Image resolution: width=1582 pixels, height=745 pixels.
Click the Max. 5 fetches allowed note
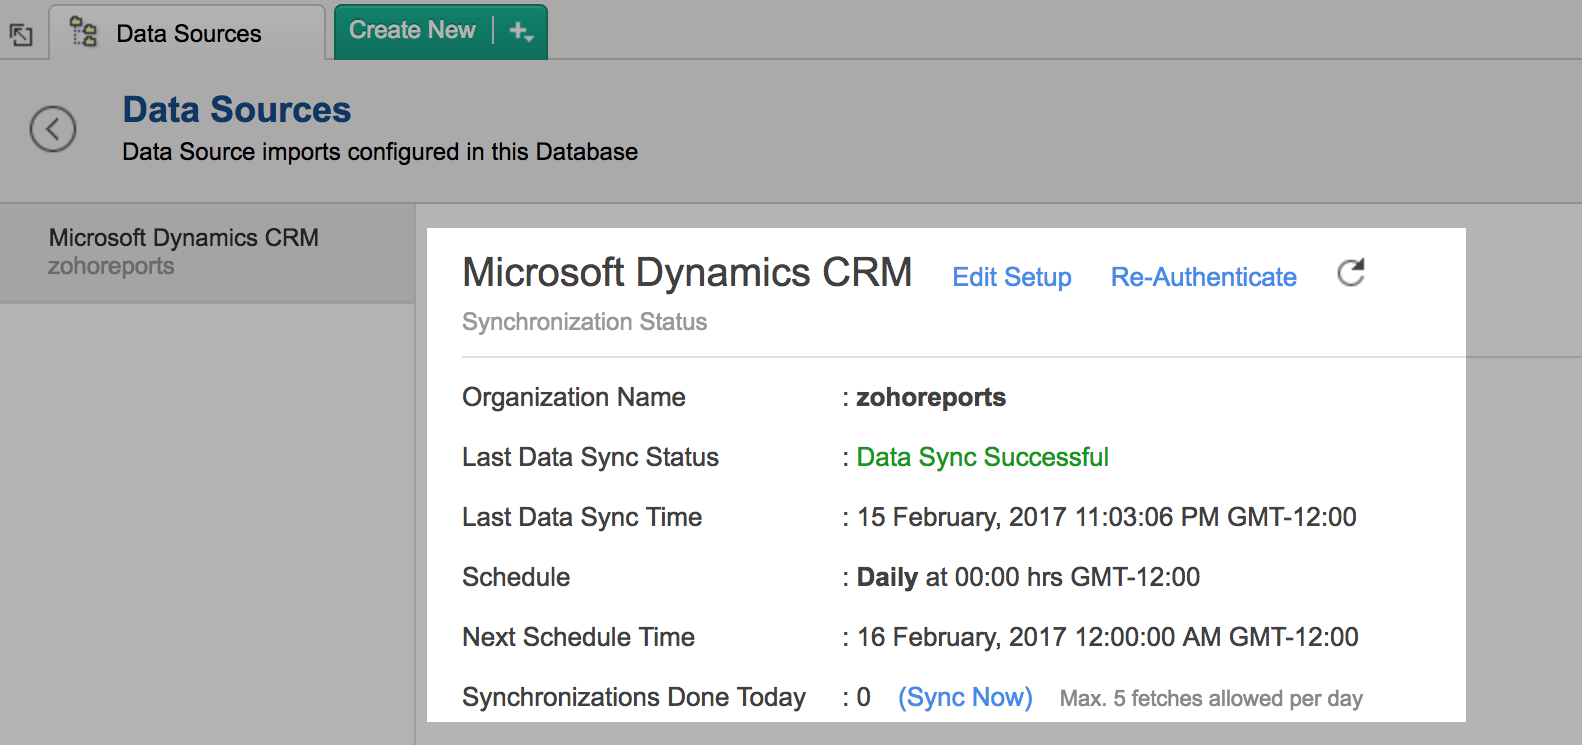[1210, 698]
